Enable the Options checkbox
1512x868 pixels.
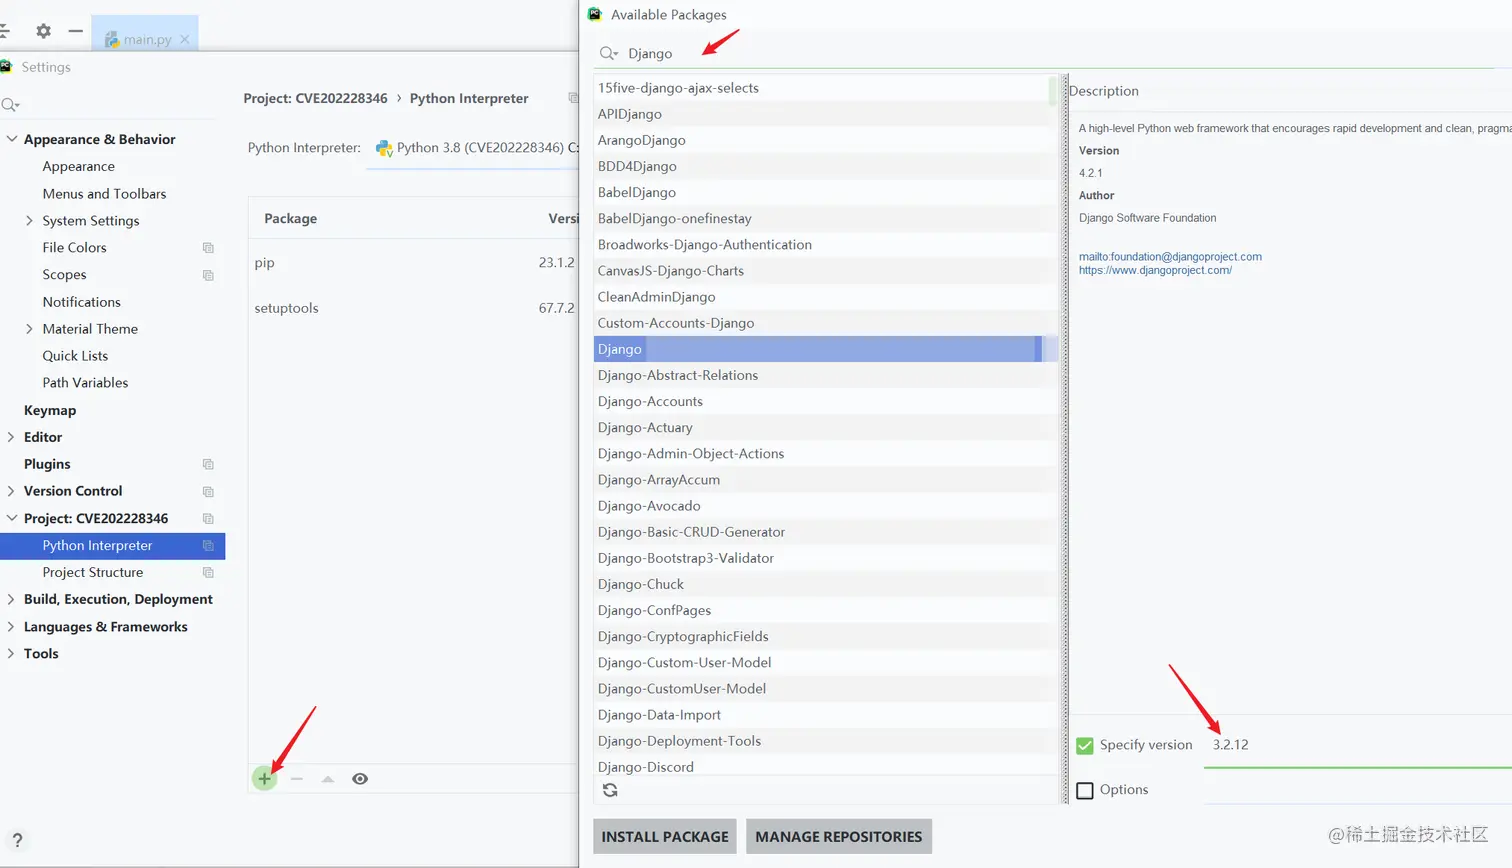pyautogui.click(x=1085, y=790)
